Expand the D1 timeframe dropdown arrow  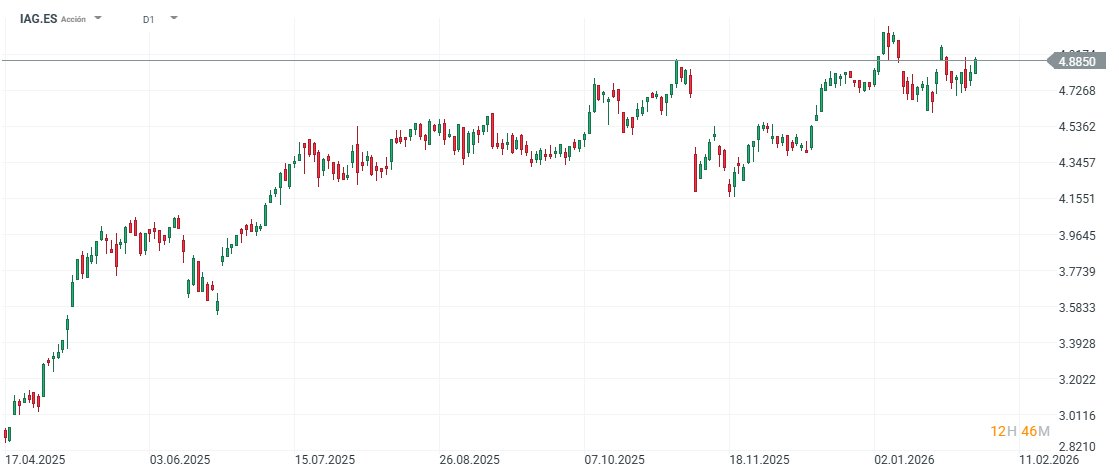click(x=174, y=18)
